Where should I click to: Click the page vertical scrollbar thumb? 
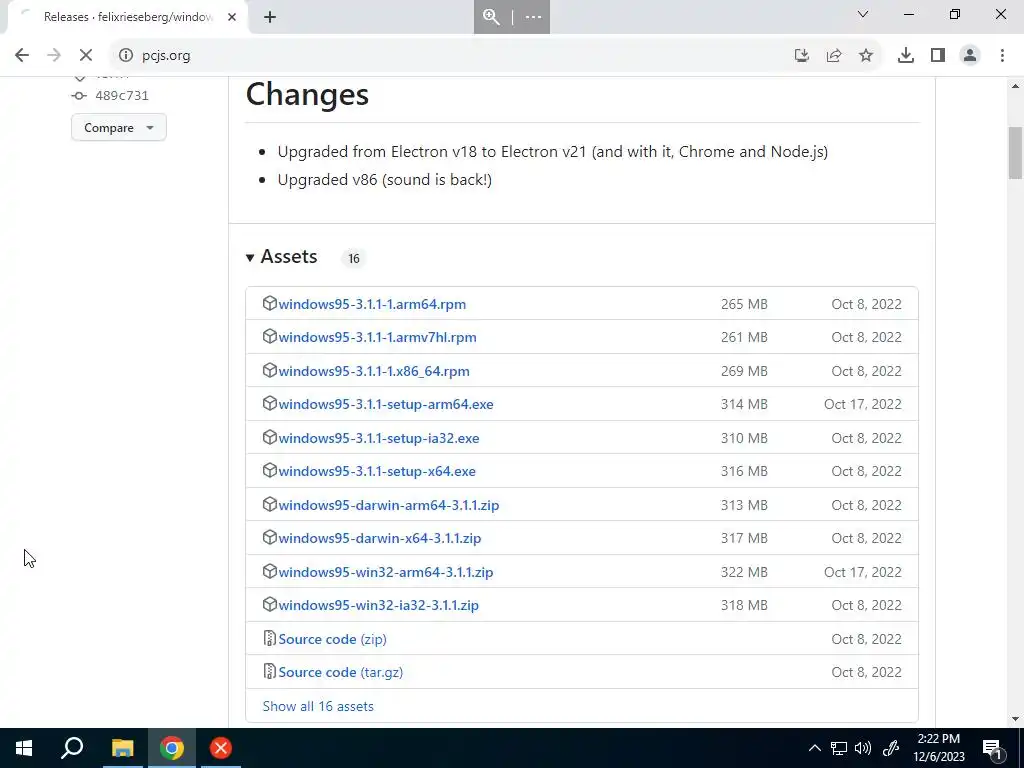(x=1015, y=153)
